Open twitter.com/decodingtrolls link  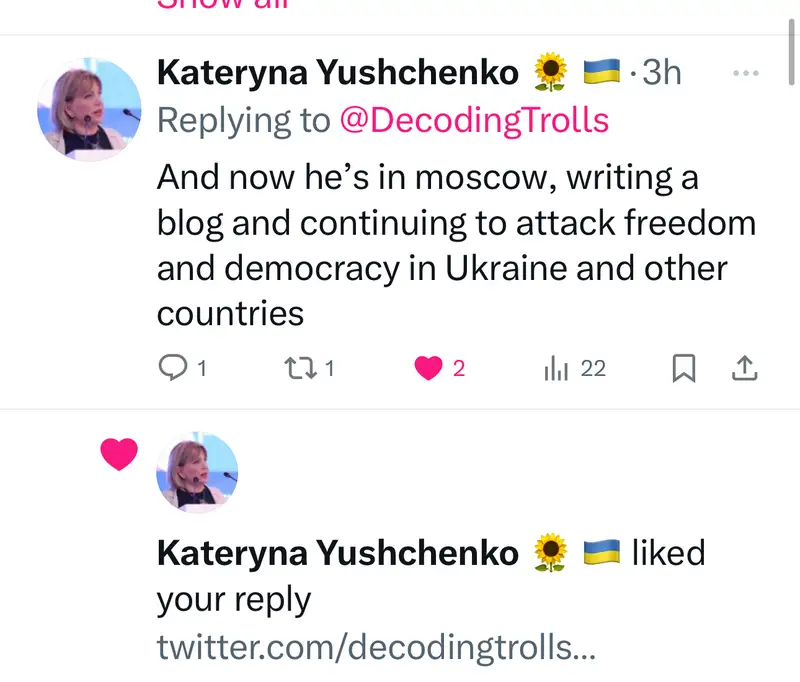coord(376,647)
